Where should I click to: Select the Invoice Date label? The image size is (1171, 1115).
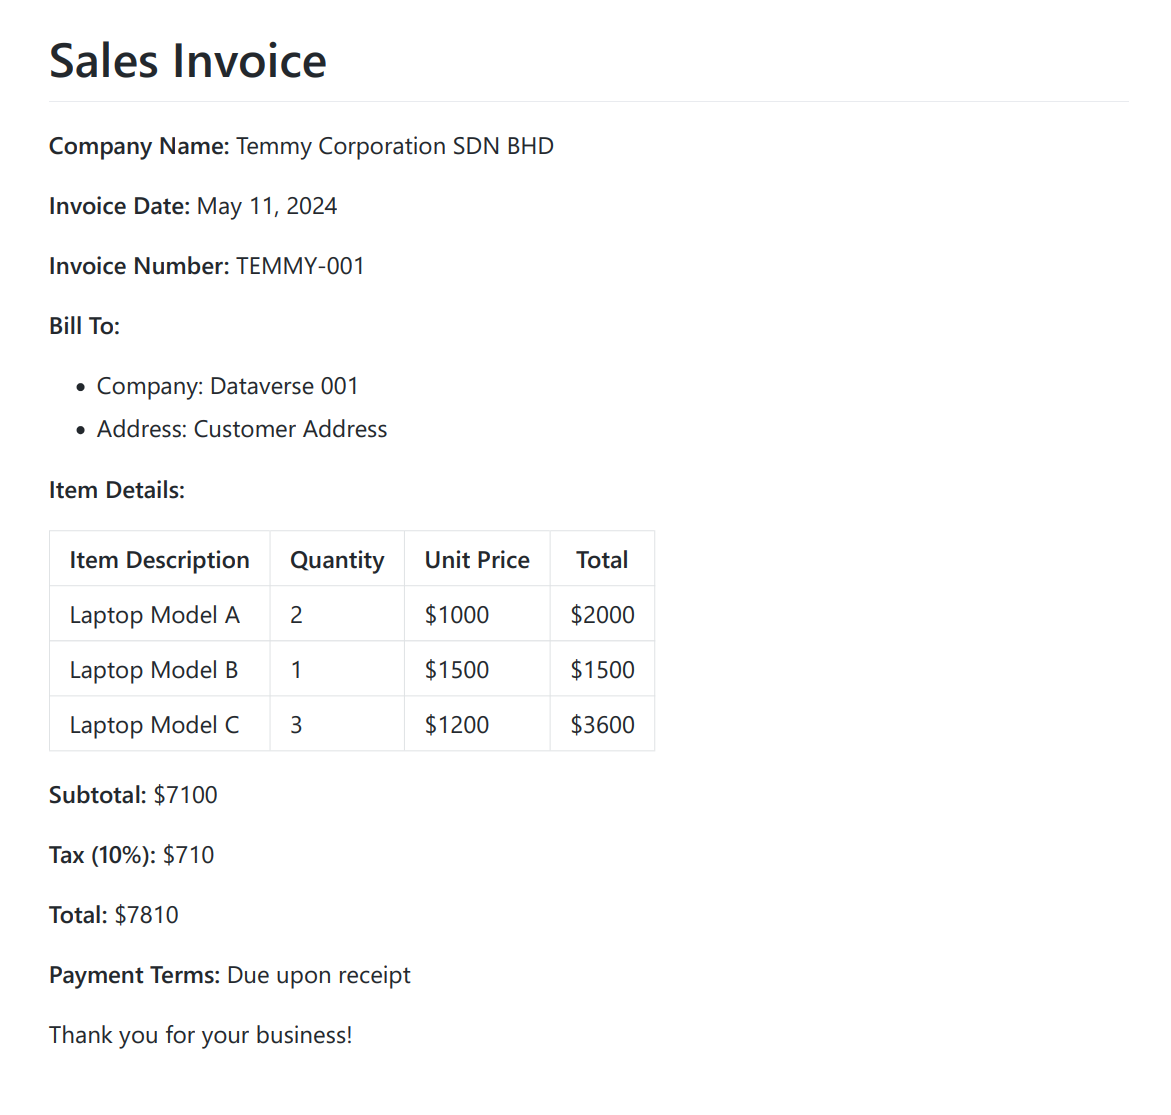click(119, 206)
